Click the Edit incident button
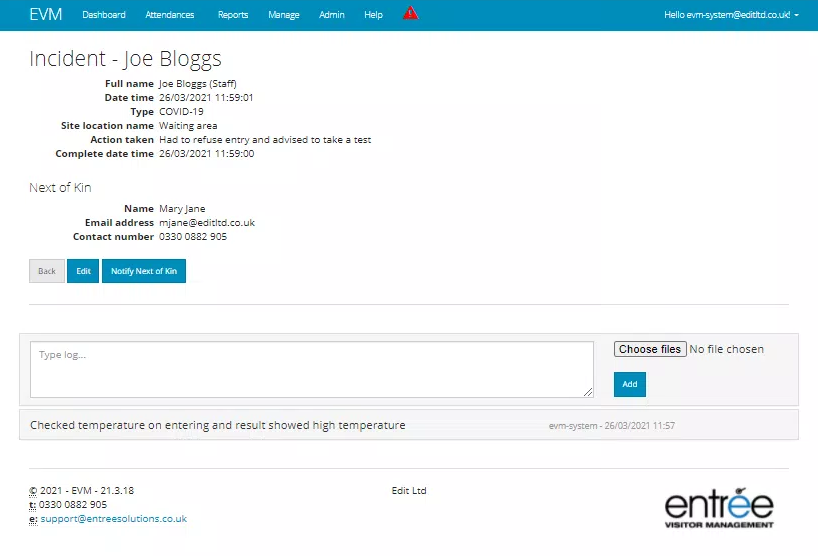The width and height of the screenshot is (818, 556). click(x=83, y=271)
